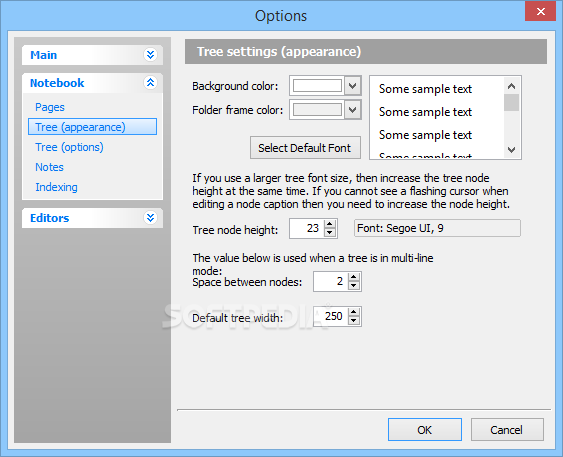Viewport: 563px width, 457px height.
Task: Select the Notebook group header
Action: pyautogui.click(x=92, y=83)
